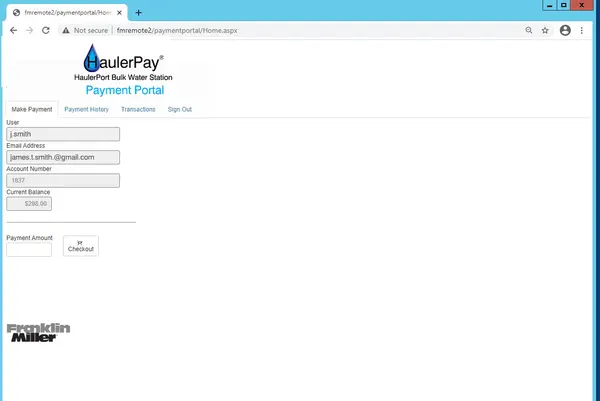Select the Make Payment tab

click(32, 109)
